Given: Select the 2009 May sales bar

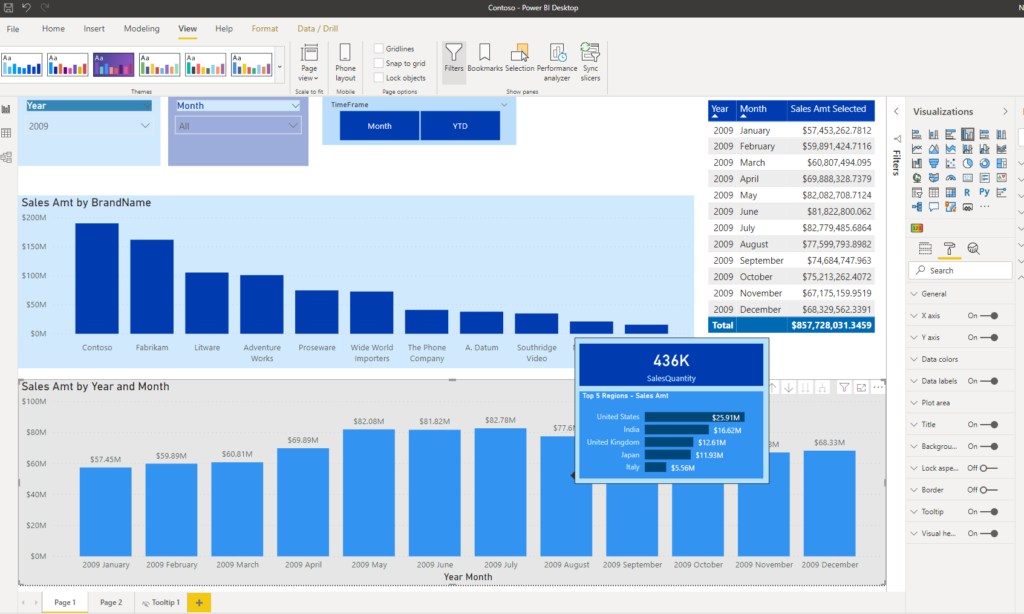Looking at the screenshot, I should pos(369,493).
